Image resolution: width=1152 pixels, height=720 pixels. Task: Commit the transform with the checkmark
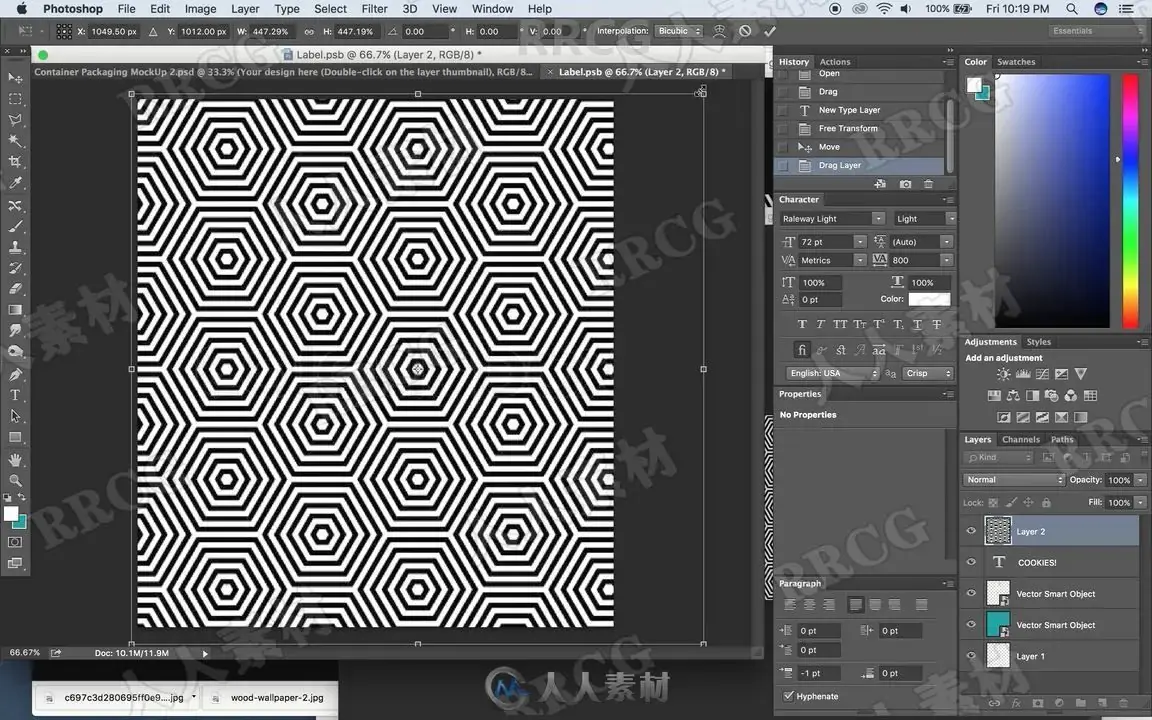[x=770, y=31]
